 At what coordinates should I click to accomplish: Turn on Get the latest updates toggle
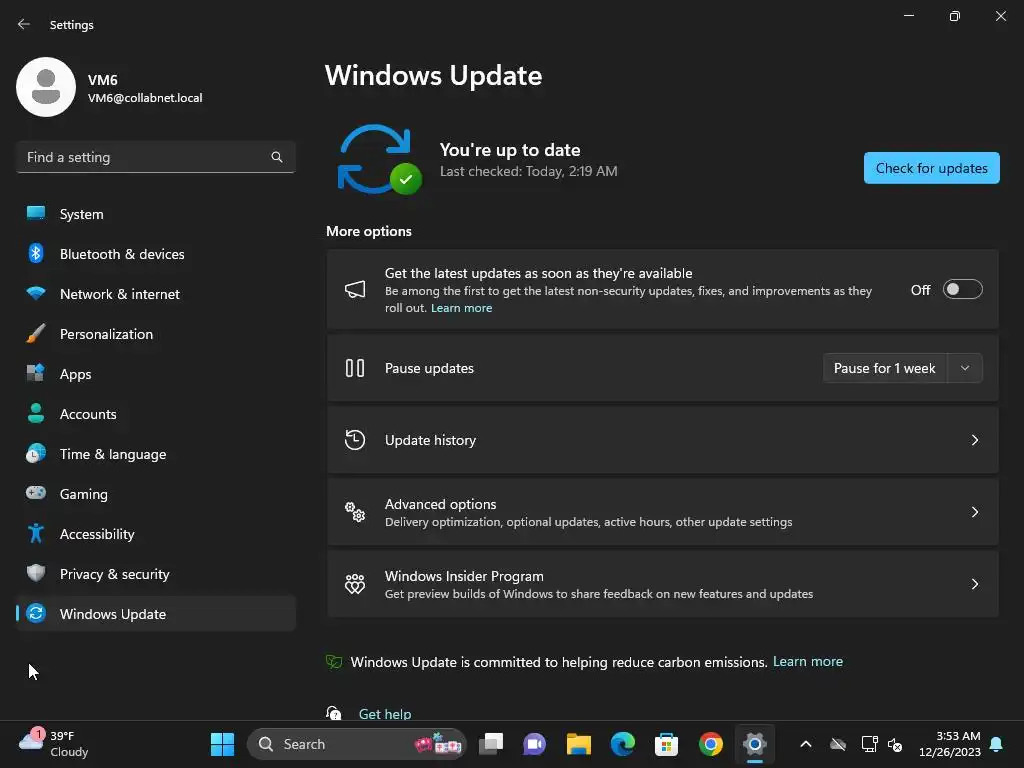(963, 289)
